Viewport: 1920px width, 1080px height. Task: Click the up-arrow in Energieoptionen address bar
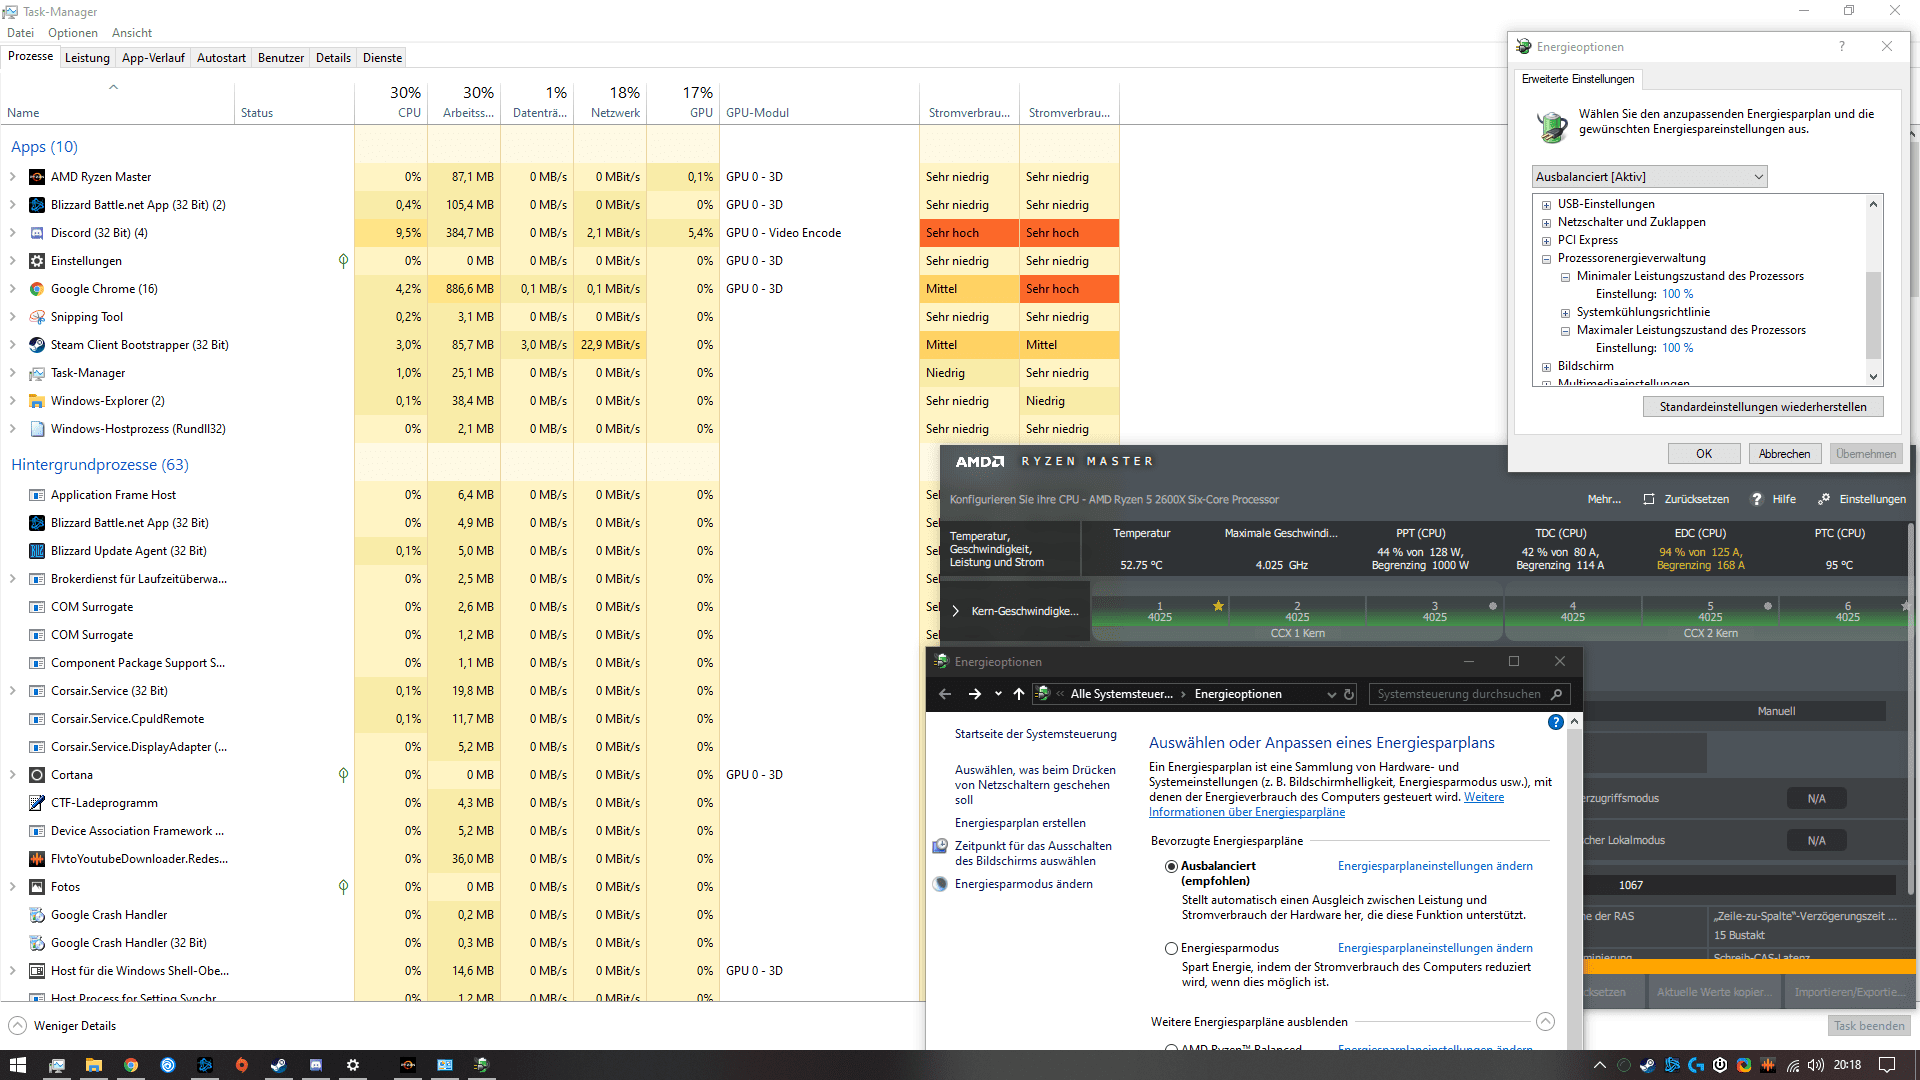pyautogui.click(x=1018, y=694)
